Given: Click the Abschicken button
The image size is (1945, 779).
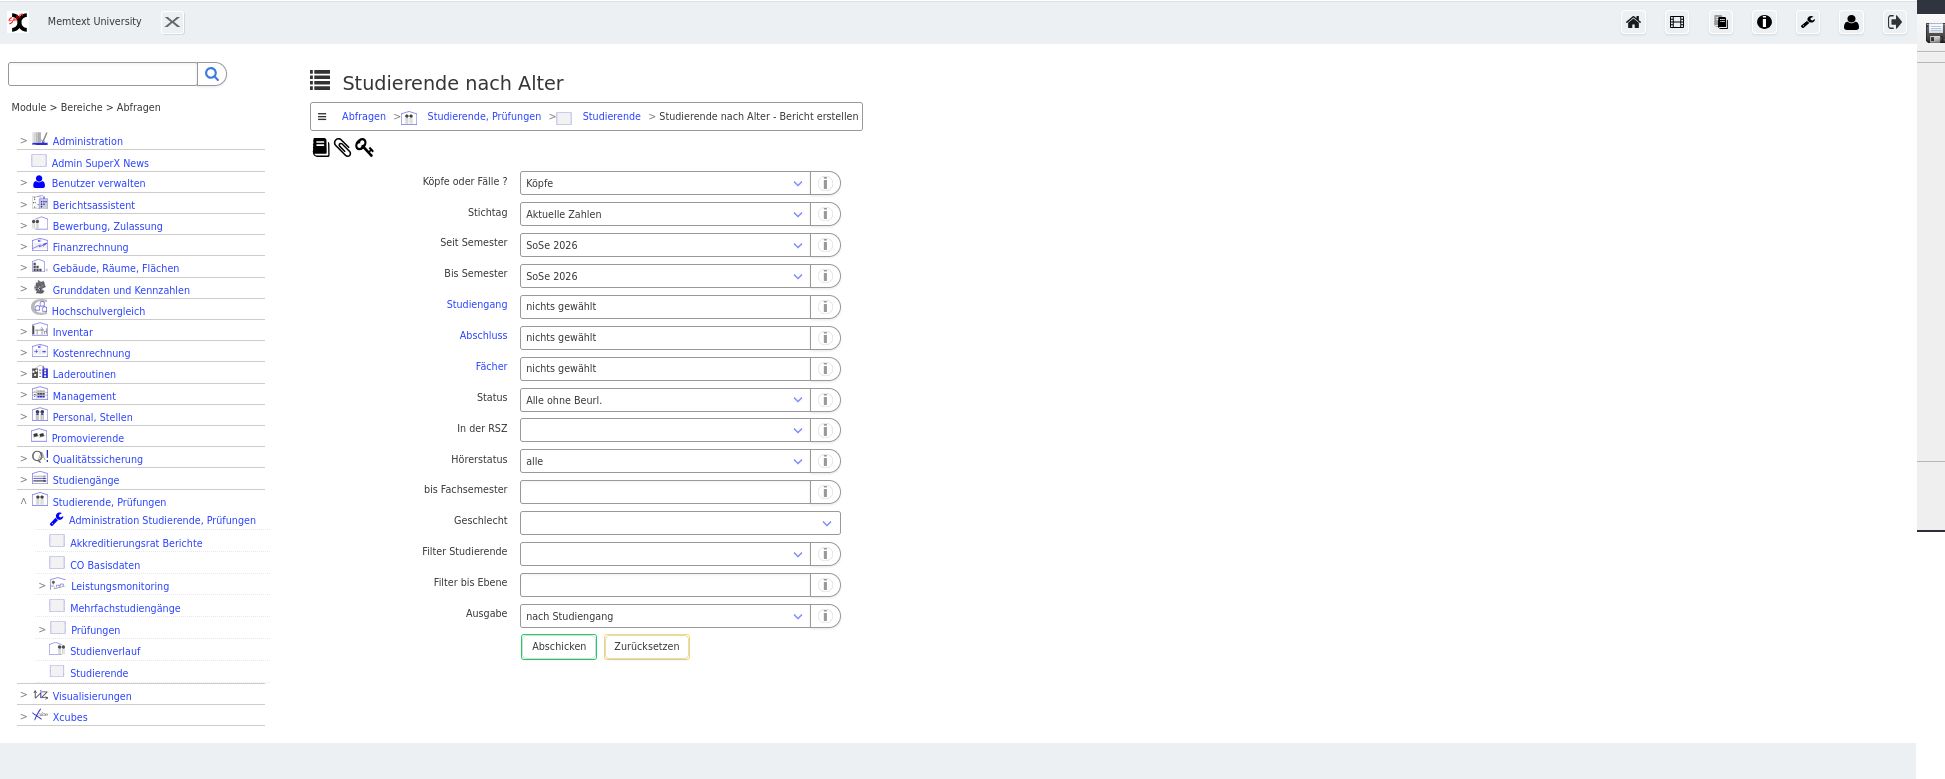Looking at the screenshot, I should (559, 647).
